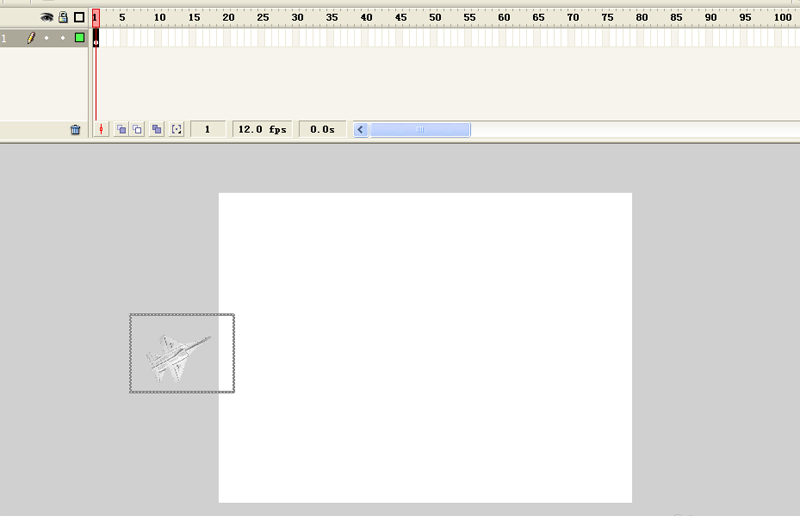Toggle layer 1 visibility dot
Viewport: 800px width, 516px height.
point(47,38)
